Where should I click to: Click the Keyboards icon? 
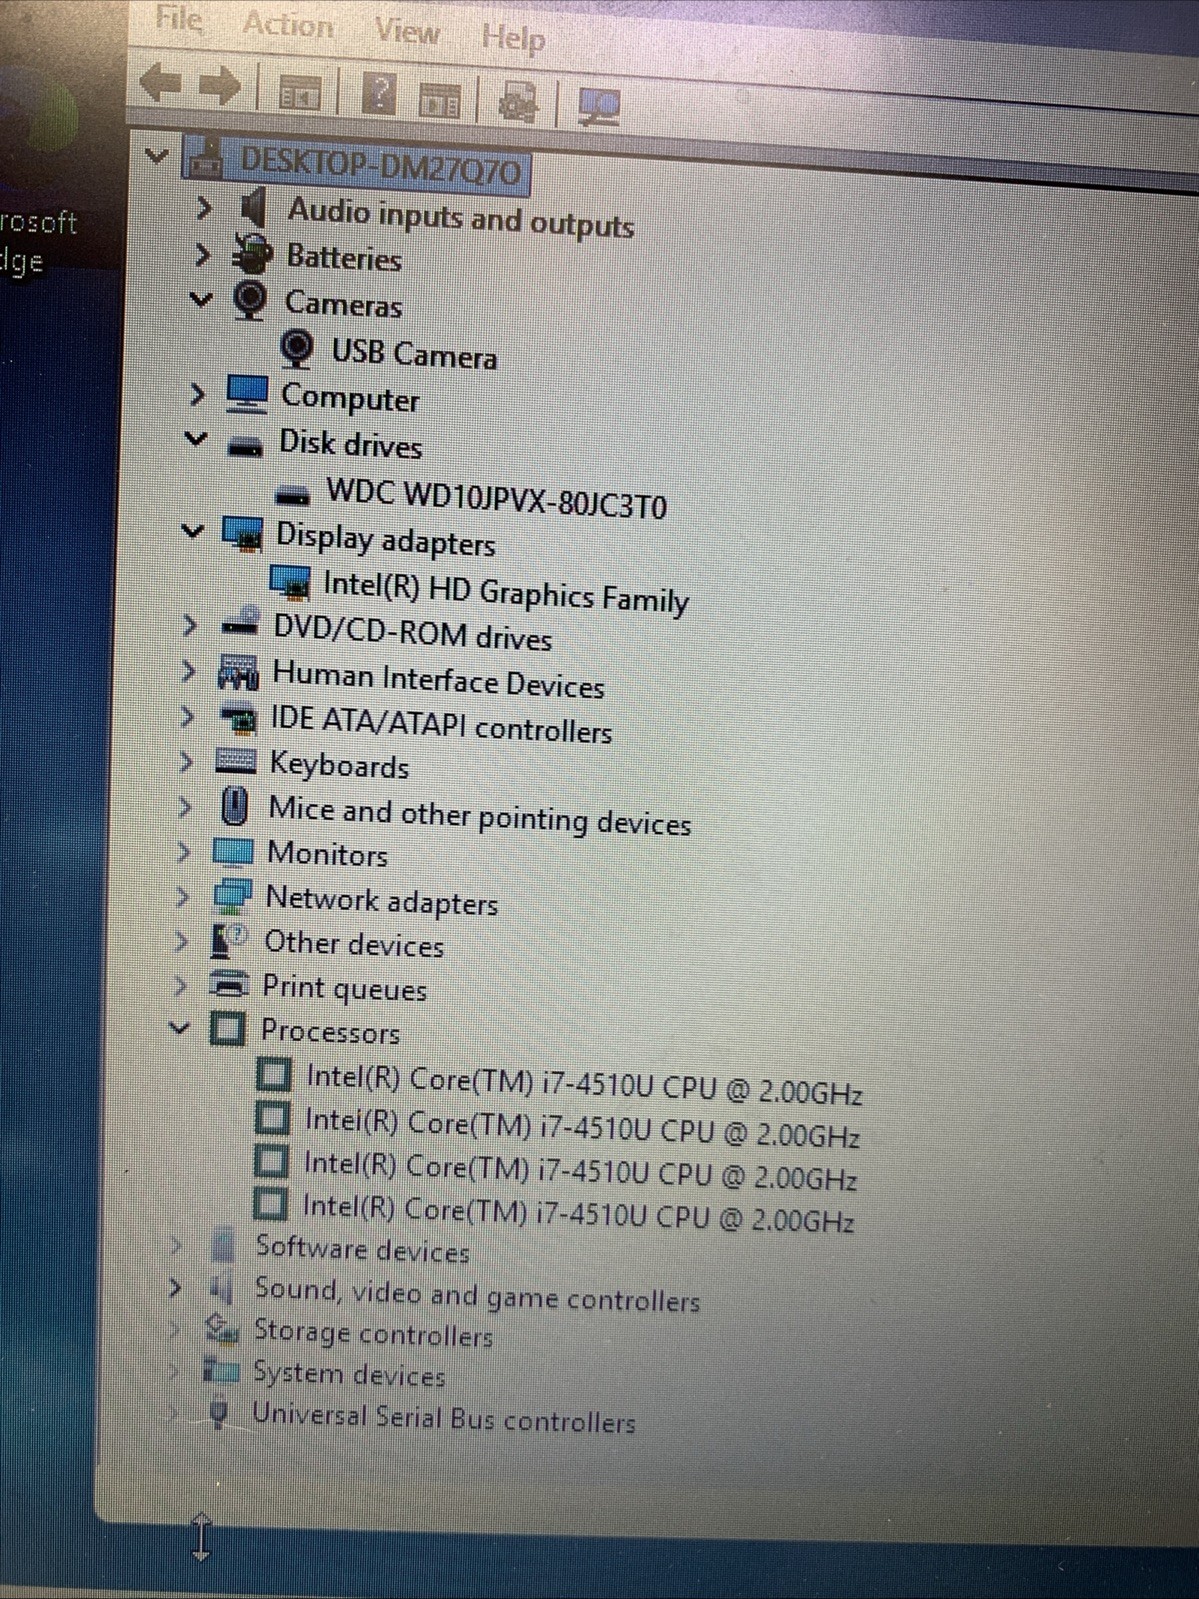coord(236,762)
